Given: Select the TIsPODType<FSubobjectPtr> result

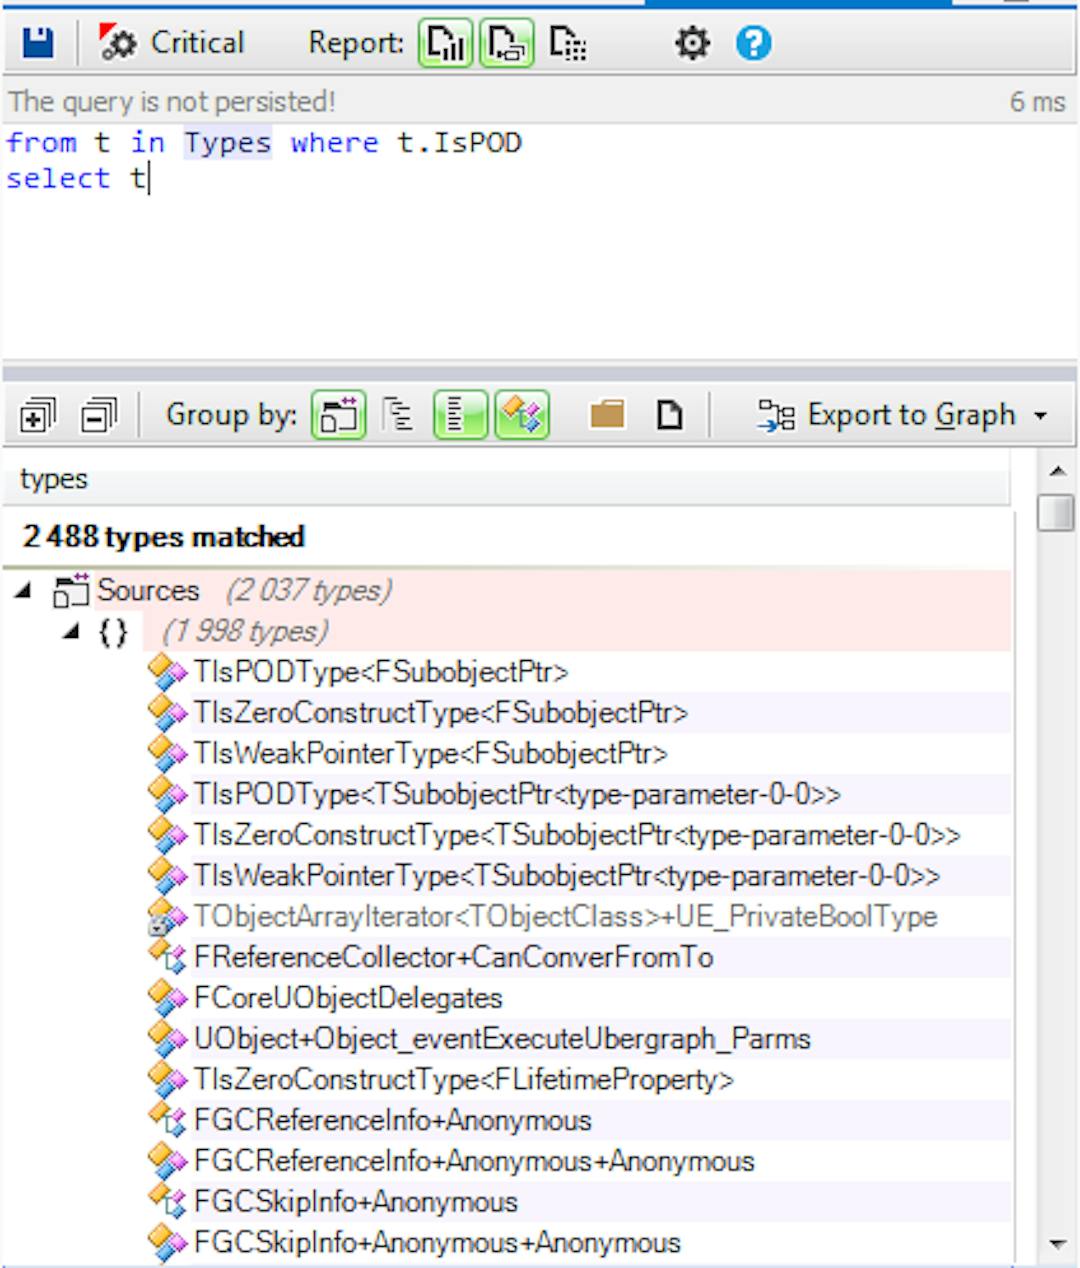Looking at the screenshot, I should pos(380,672).
